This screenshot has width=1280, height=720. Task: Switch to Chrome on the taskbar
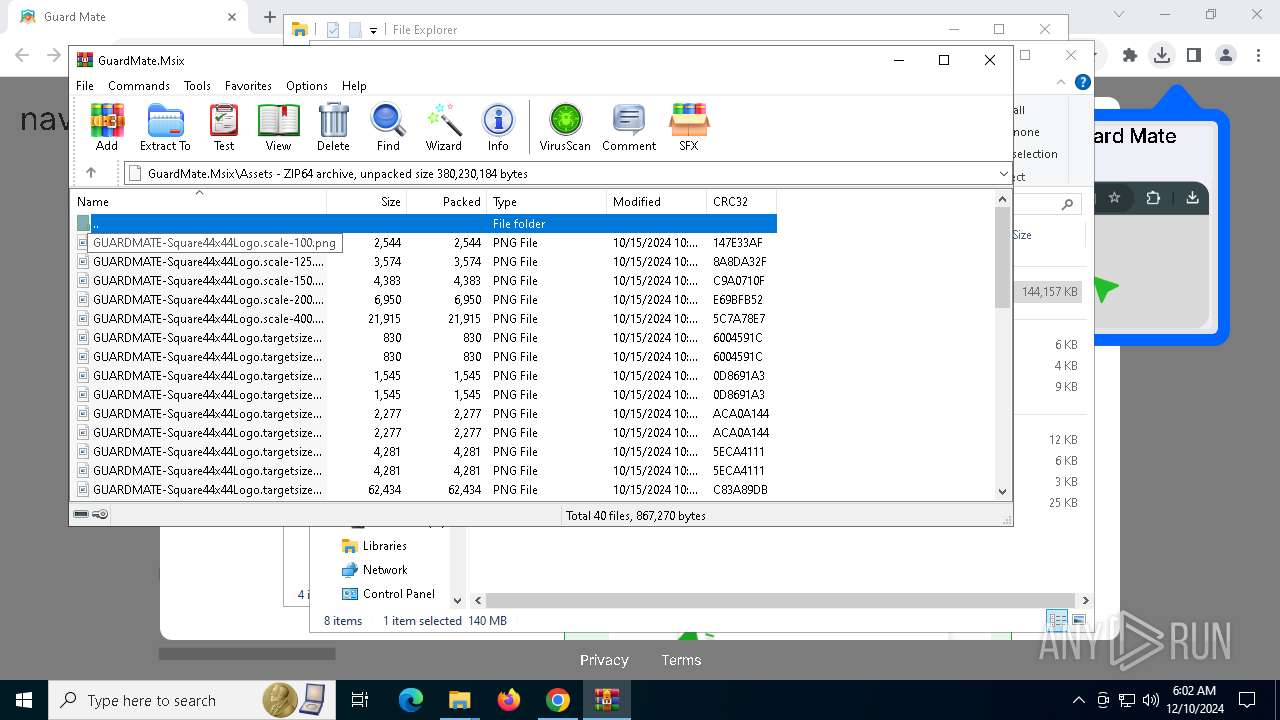(x=558, y=700)
